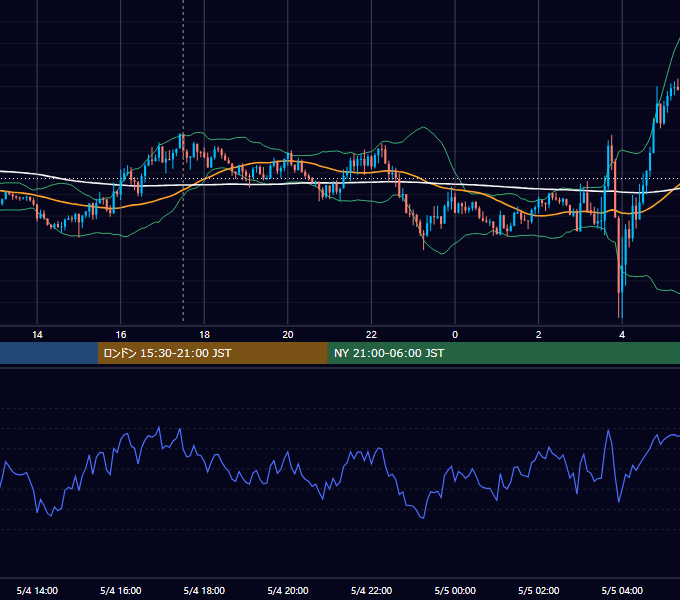
Task: Click the 5/4 20:00 label on the lower axis
Action: [x=288, y=590]
